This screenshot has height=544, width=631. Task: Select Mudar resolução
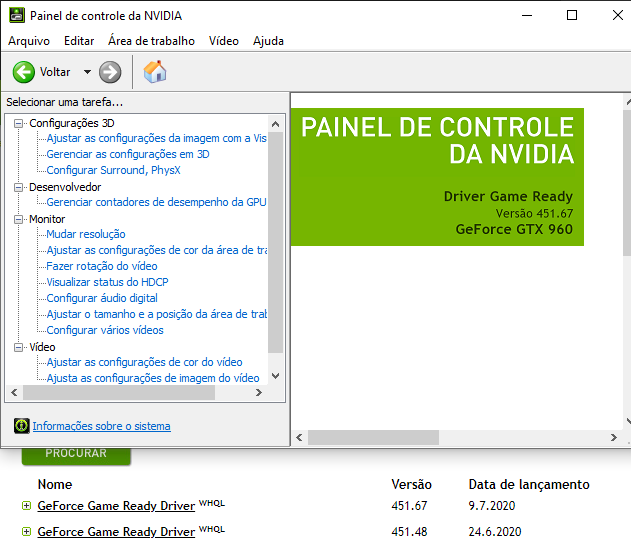point(86,234)
